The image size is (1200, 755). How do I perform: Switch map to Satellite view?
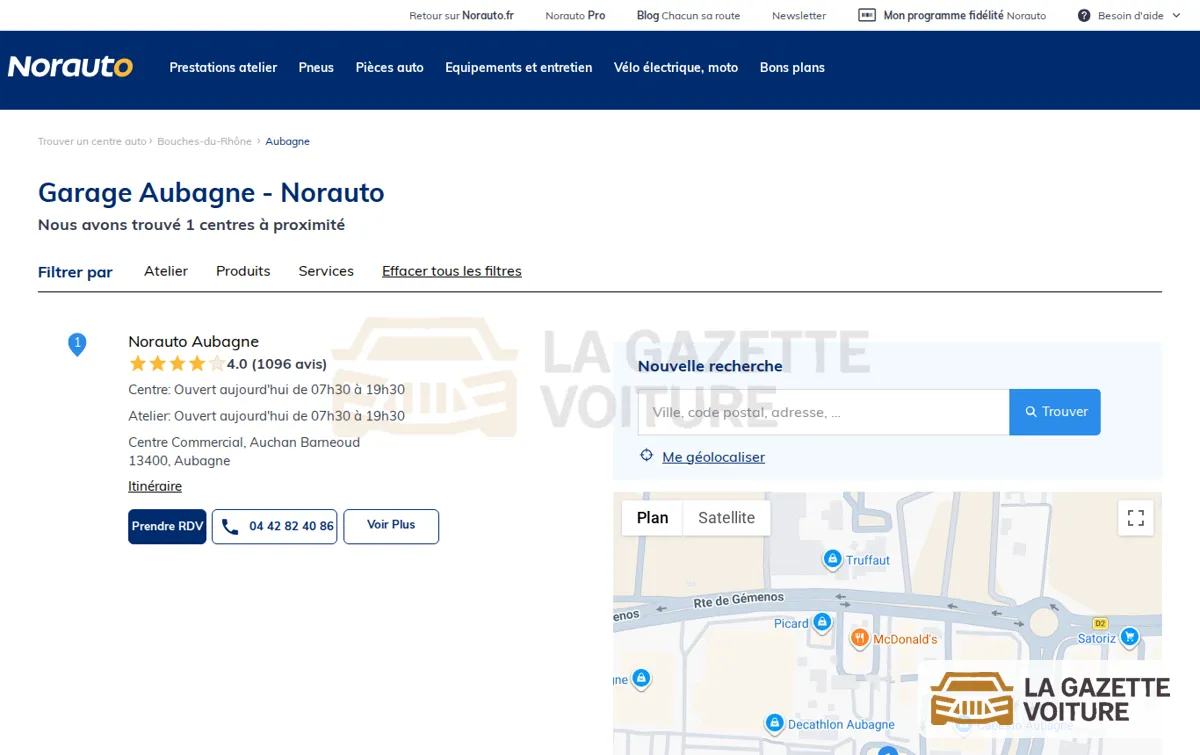point(727,518)
